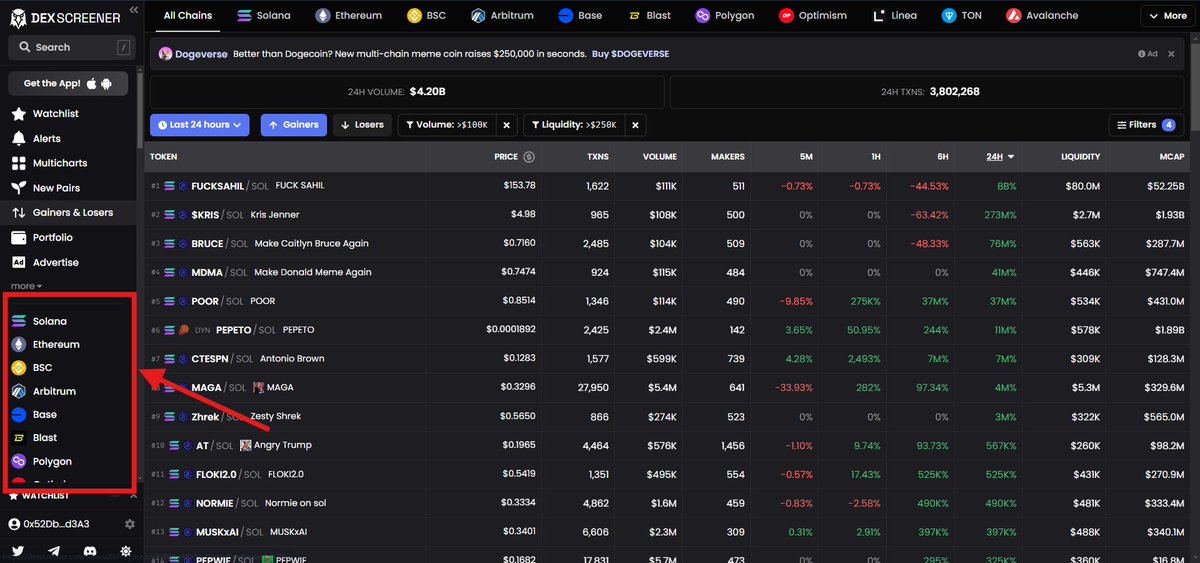This screenshot has height=563, width=1200.
Task: Remove the Volume filter with X
Action: pyautogui.click(x=506, y=125)
